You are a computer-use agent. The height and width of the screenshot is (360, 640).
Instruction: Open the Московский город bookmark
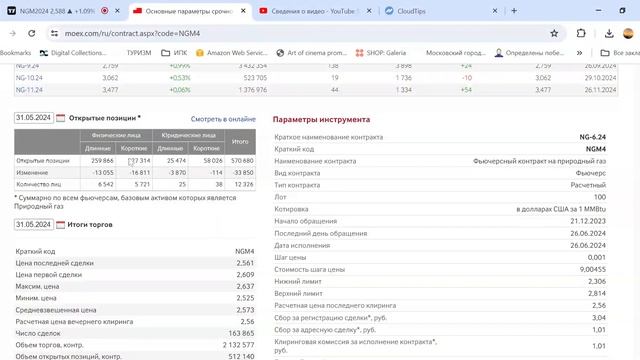[456, 53]
